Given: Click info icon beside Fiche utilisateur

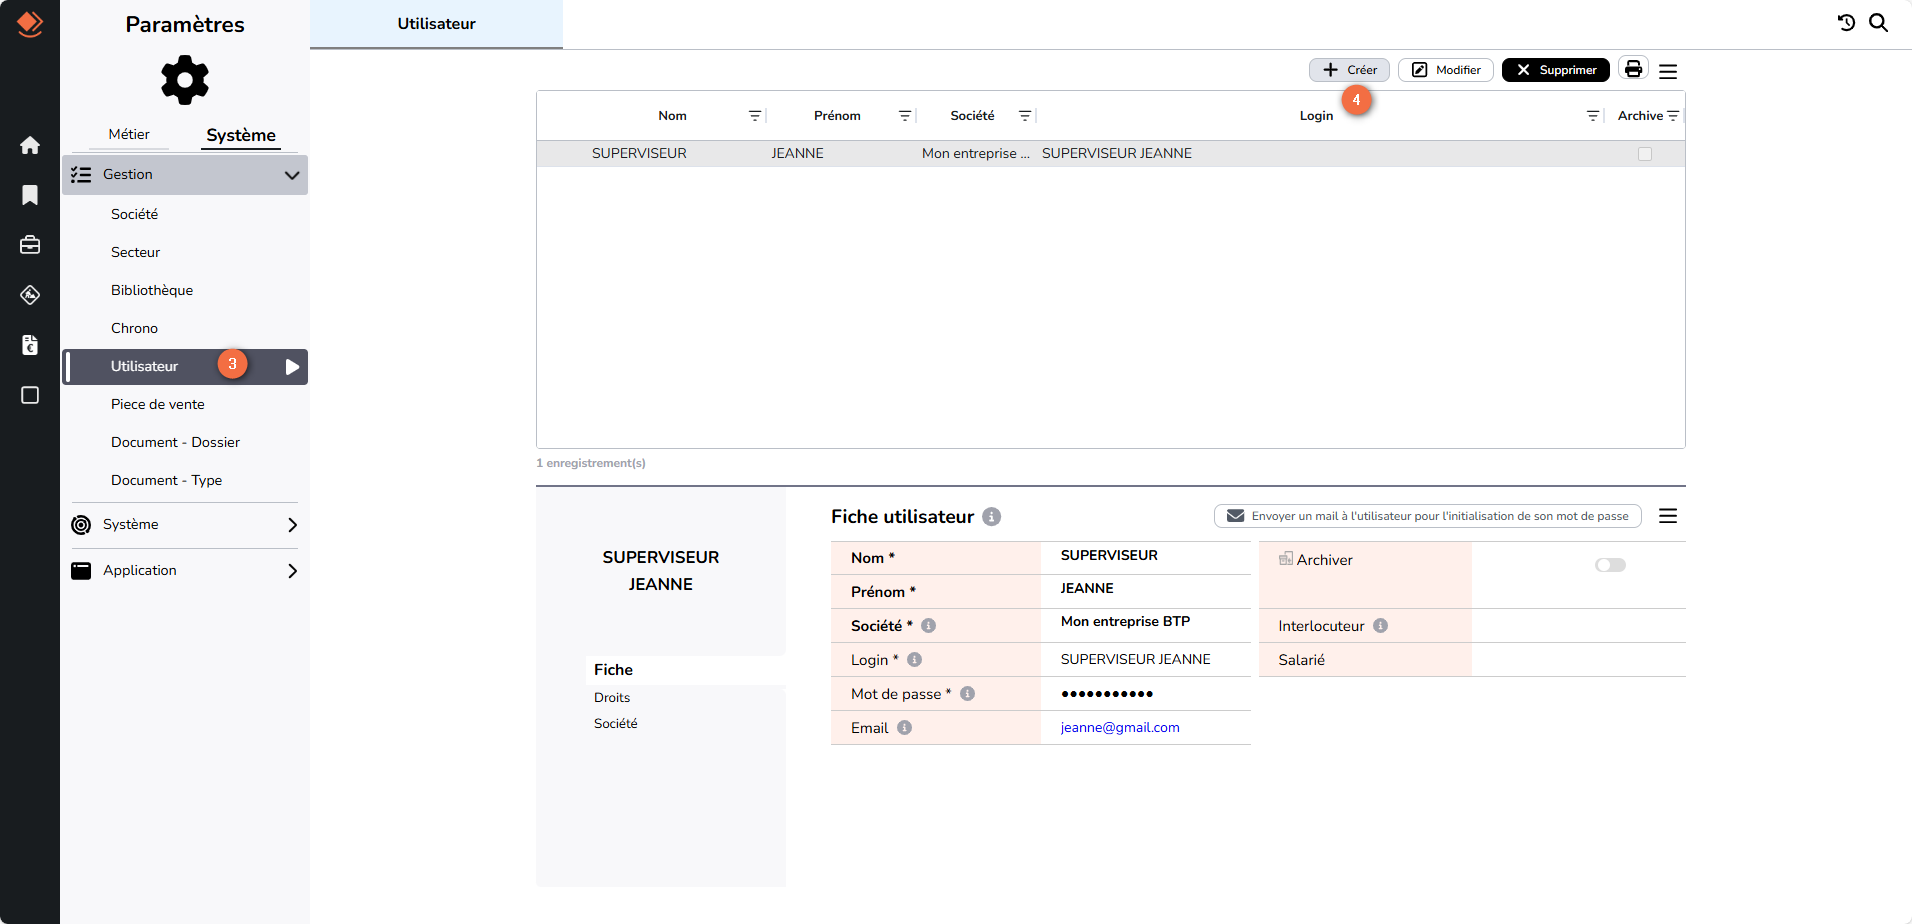Looking at the screenshot, I should click(x=991, y=517).
